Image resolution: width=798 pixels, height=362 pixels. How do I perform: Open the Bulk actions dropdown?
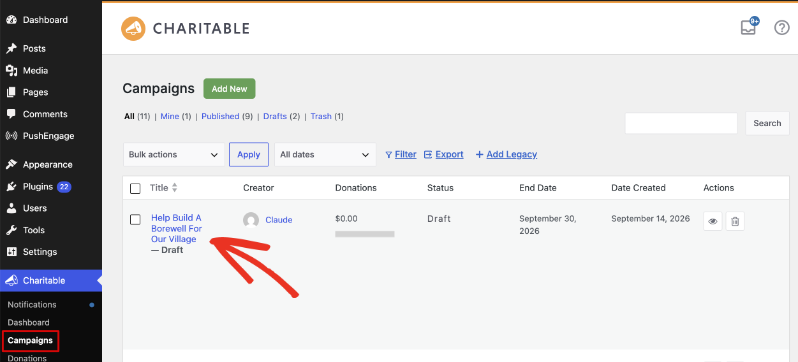(174, 154)
